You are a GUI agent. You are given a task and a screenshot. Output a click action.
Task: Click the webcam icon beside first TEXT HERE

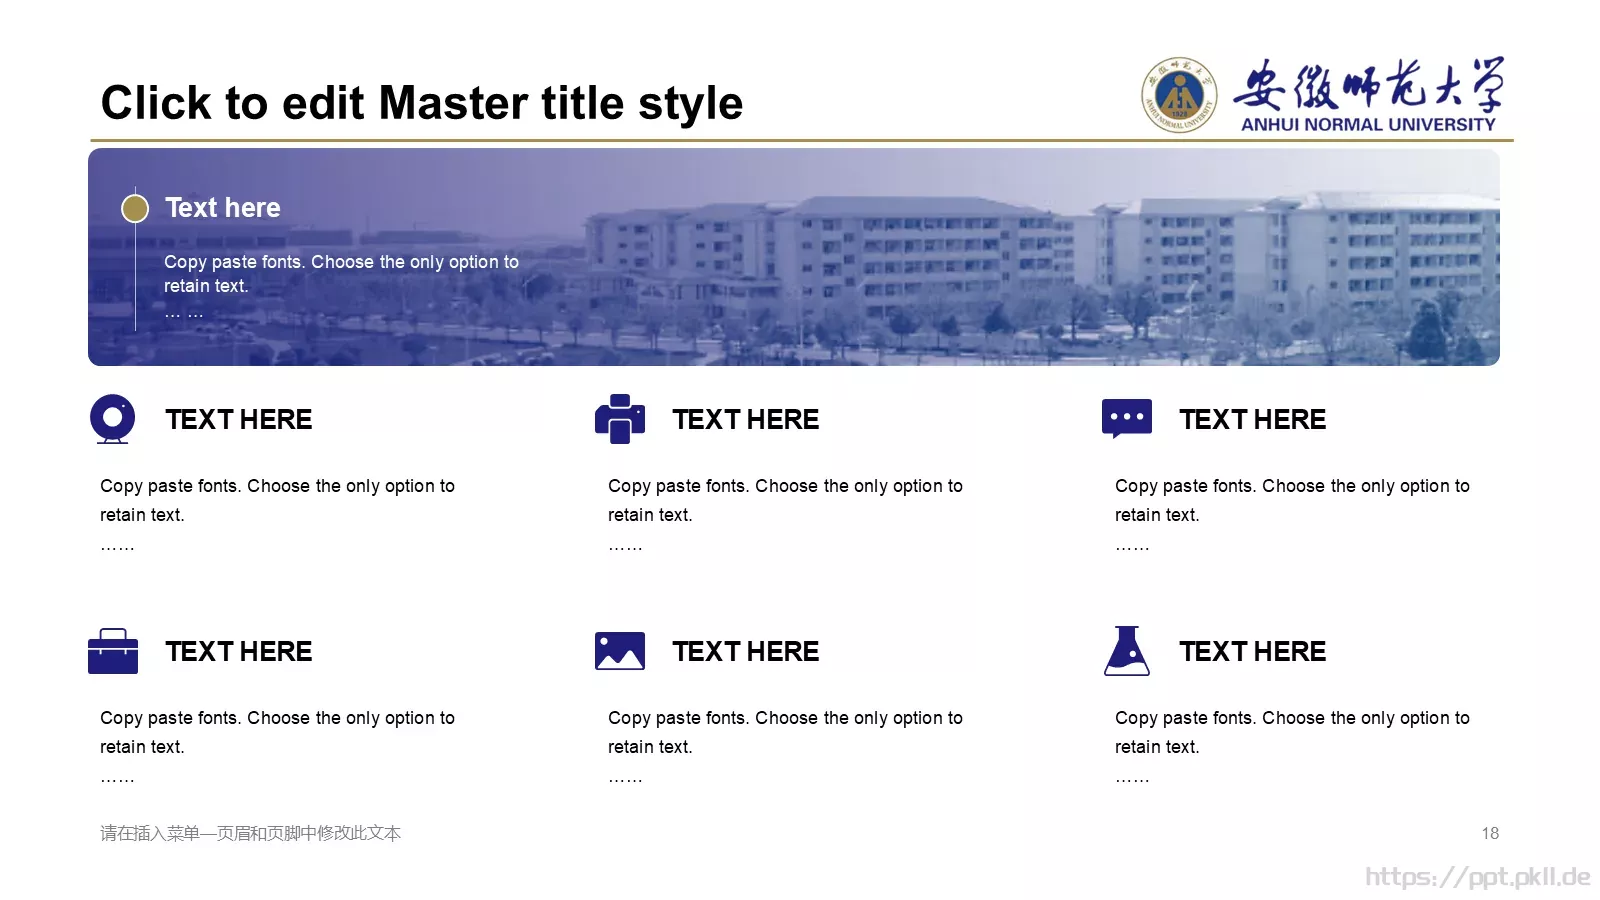click(x=112, y=419)
